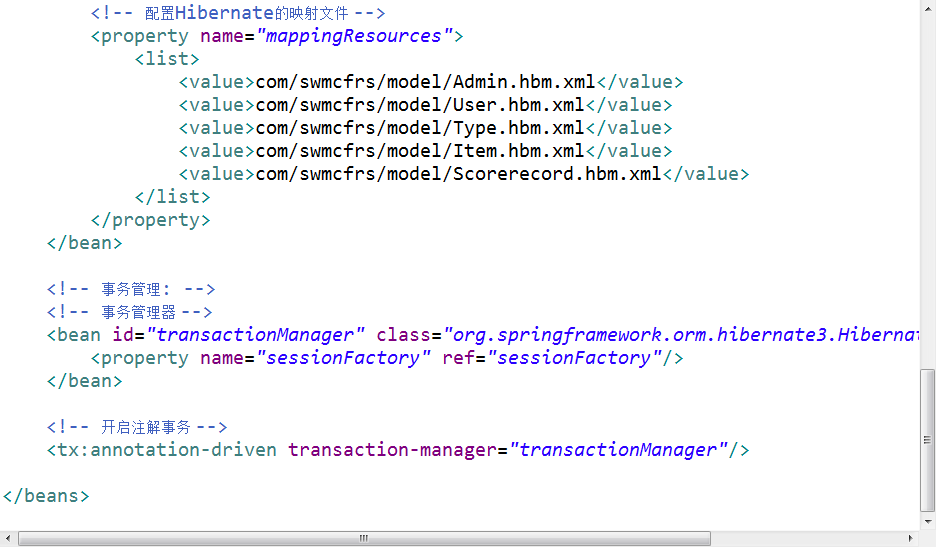This screenshot has height=547, width=936.
Task: Click the Scorerecord.hbm.xml value line
Action: pyautogui.click(x=463, y=174)
